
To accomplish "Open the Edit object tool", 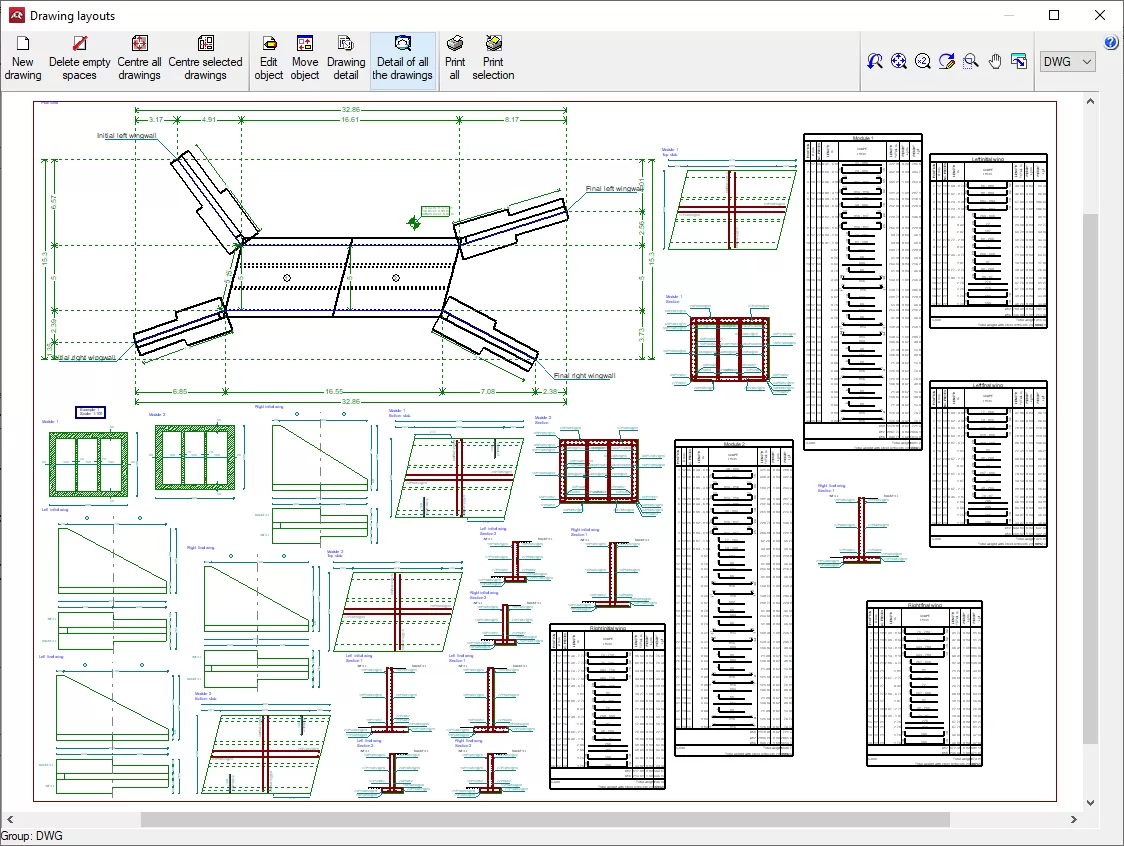I will coord(269,60).
